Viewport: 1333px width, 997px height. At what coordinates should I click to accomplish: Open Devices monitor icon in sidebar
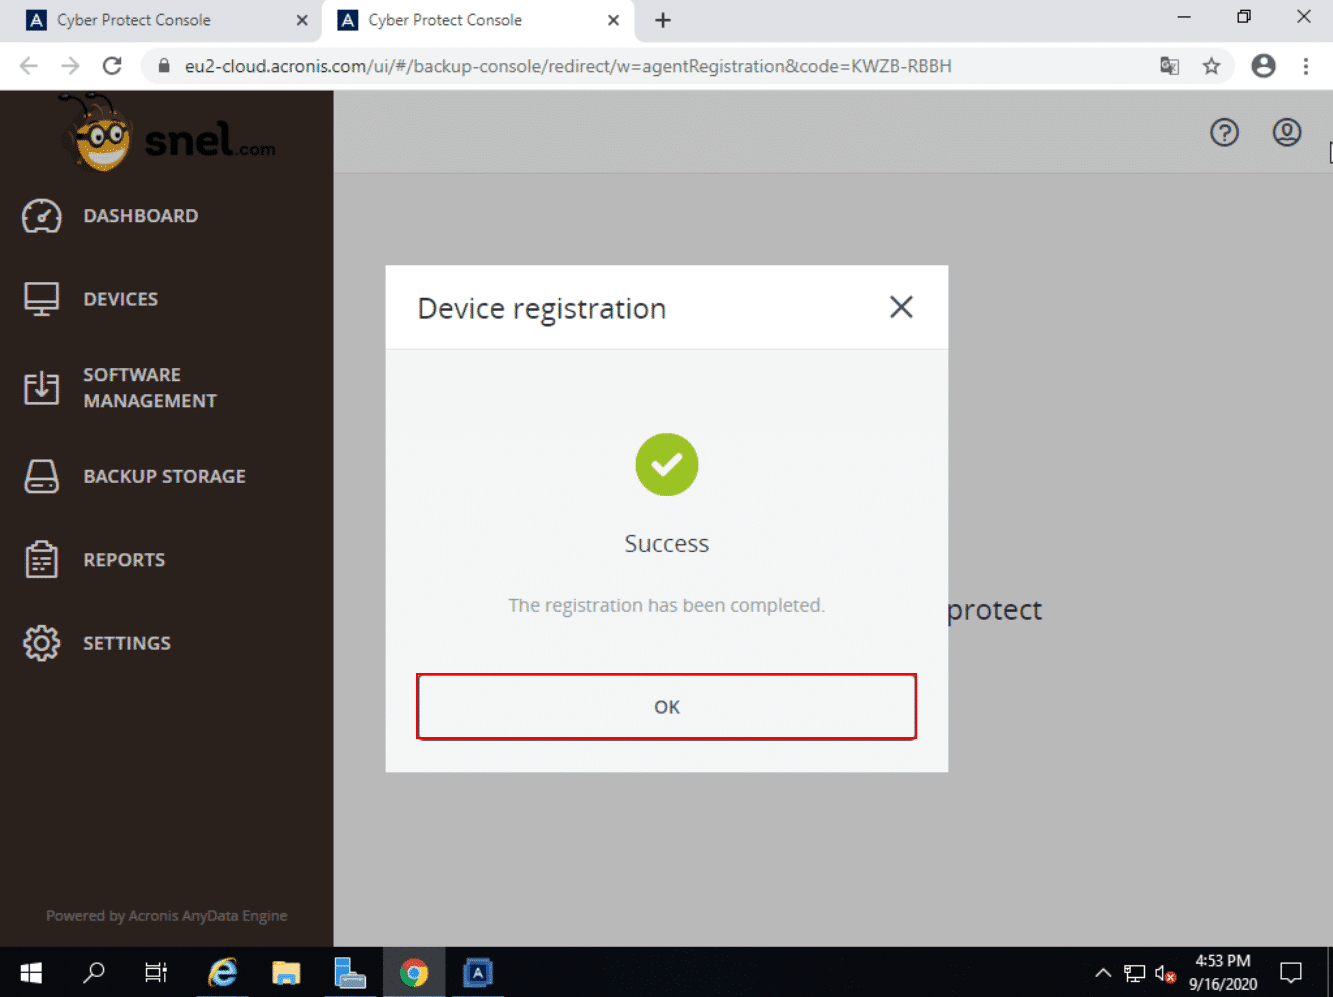41,299
